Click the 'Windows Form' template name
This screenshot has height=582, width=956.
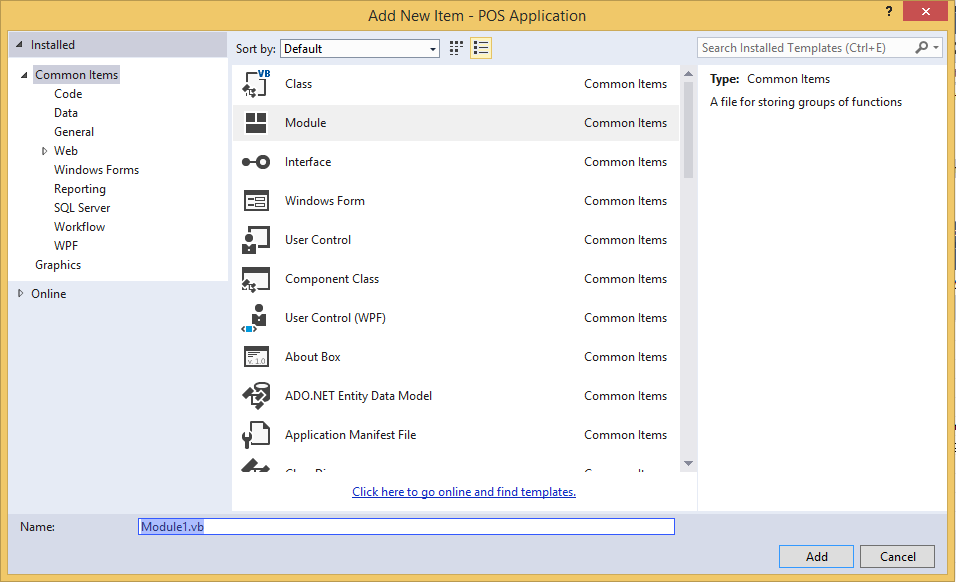point(325,201)
